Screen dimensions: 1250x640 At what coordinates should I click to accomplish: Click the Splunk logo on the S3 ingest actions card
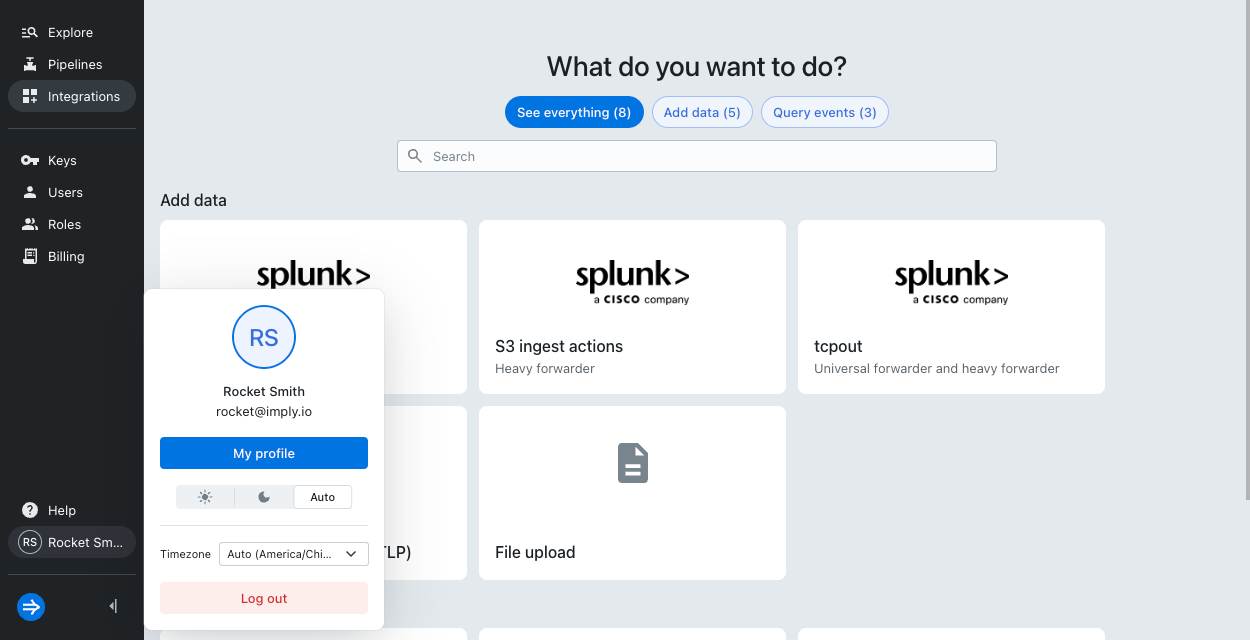(x=632, y=283)
